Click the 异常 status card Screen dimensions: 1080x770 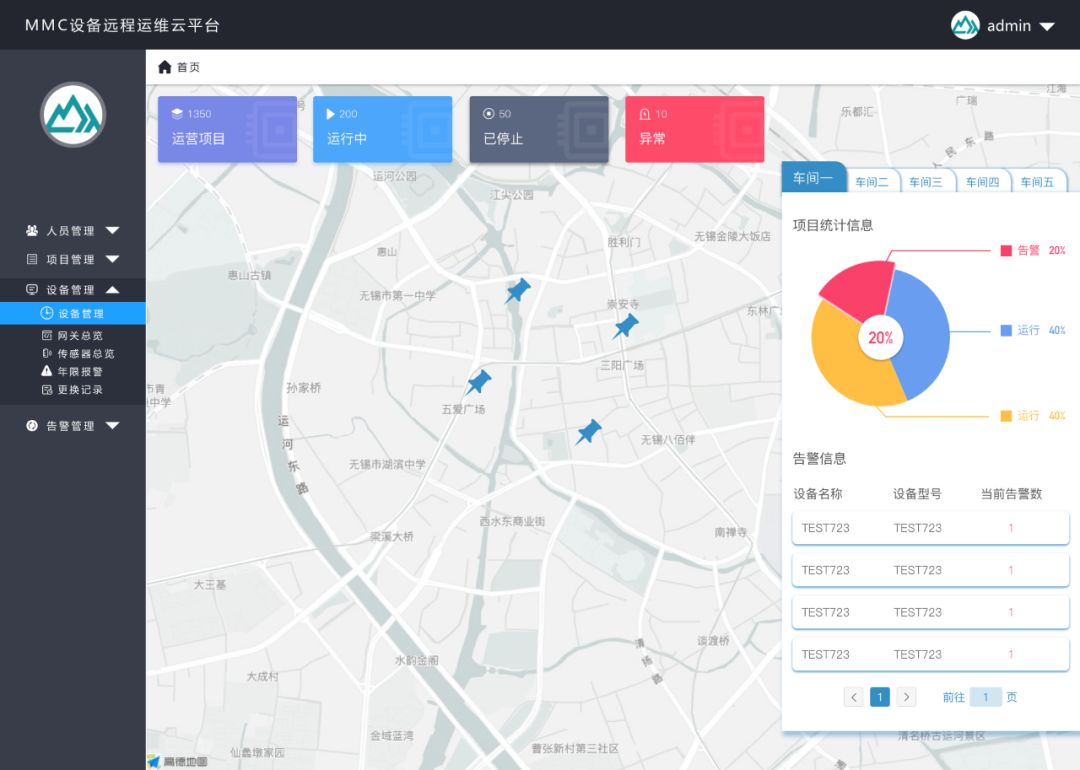694,129
